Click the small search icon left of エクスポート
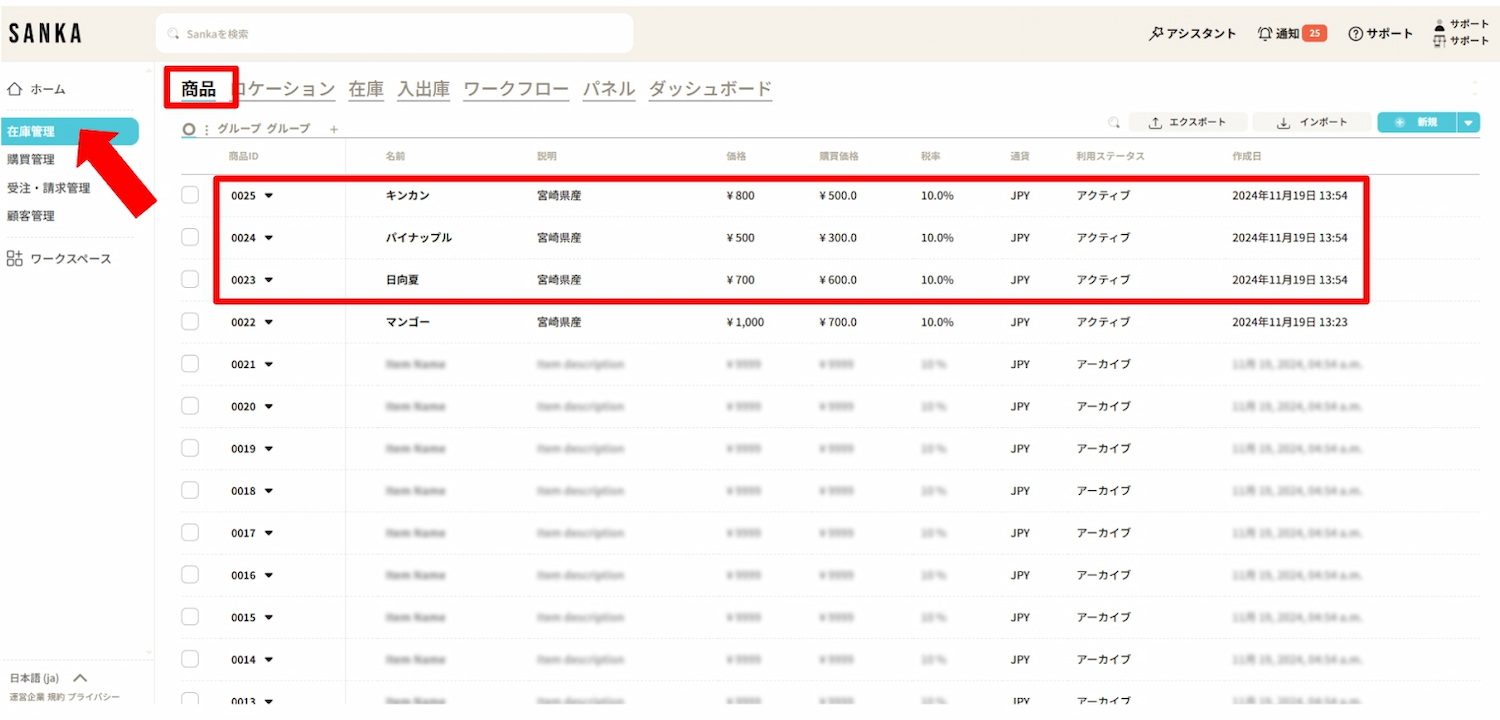This screenshot has height=720, width=1500. click(x=1114, y=123)
